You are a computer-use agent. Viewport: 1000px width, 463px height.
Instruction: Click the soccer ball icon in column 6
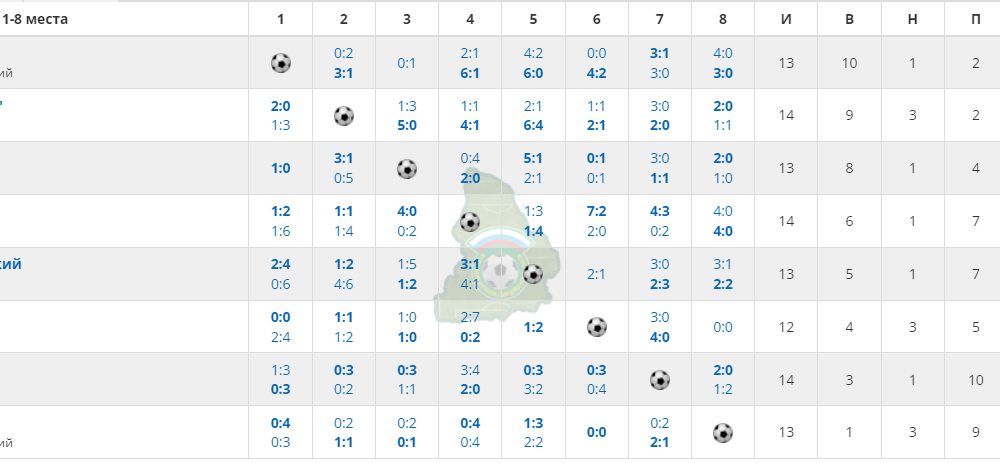coord(596,327)
